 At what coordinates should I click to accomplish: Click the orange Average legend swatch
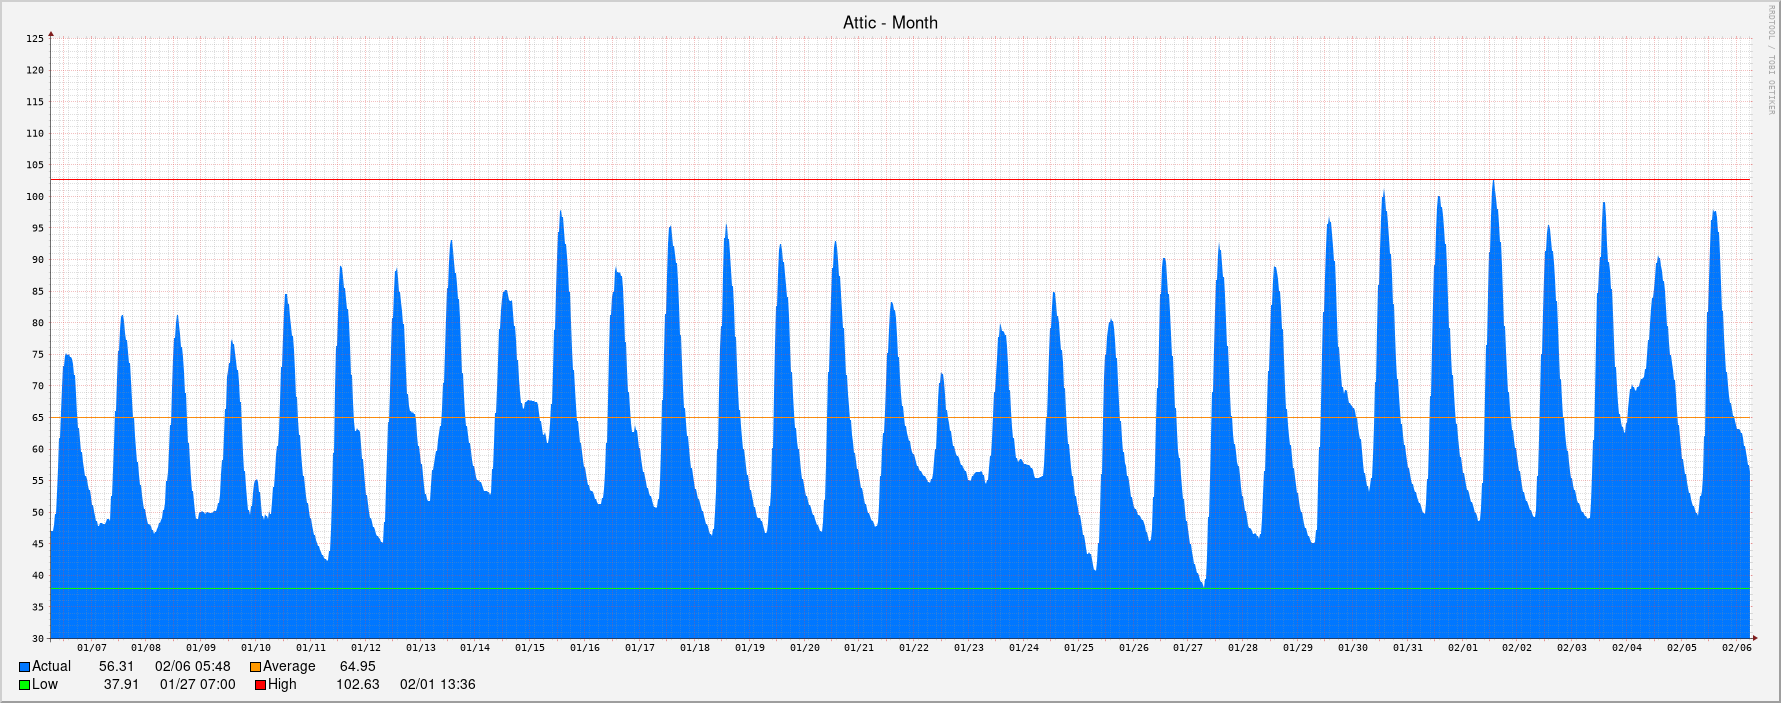point(255,667)
